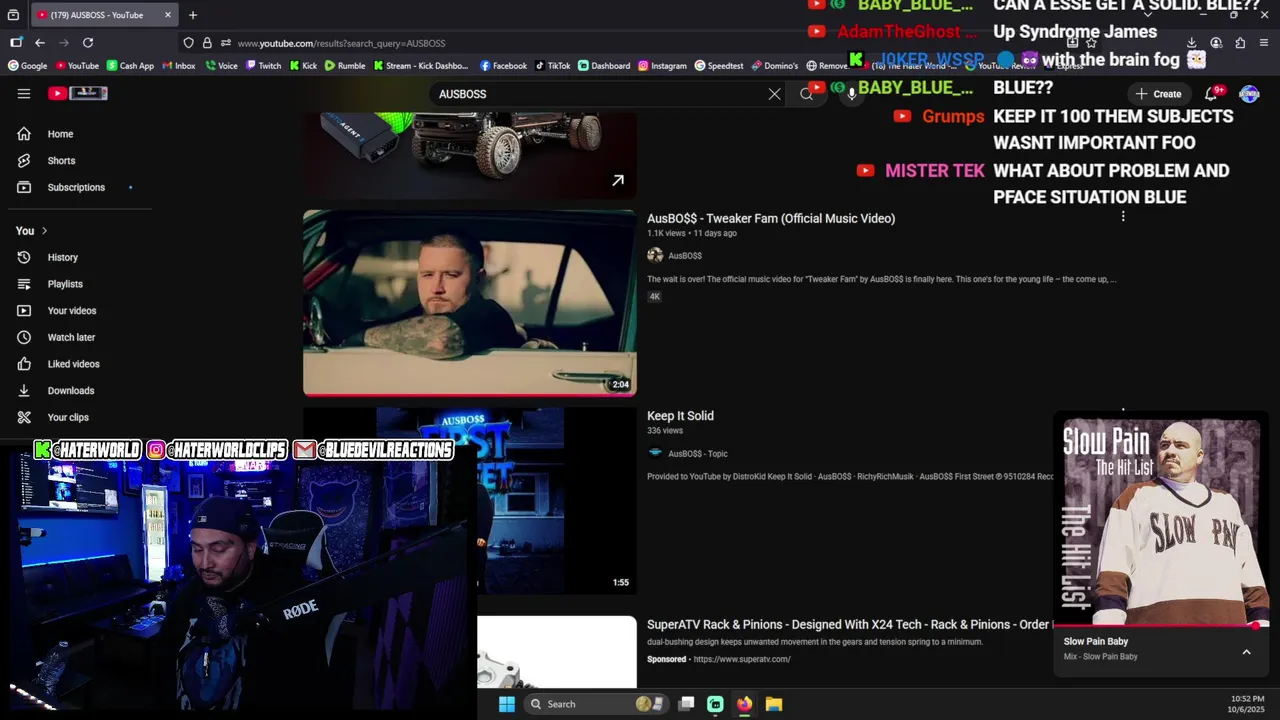The height and width of the screenshot is (720, 1280).
Task: Clear the AUSBOSS search text
Action: [774, 94]
